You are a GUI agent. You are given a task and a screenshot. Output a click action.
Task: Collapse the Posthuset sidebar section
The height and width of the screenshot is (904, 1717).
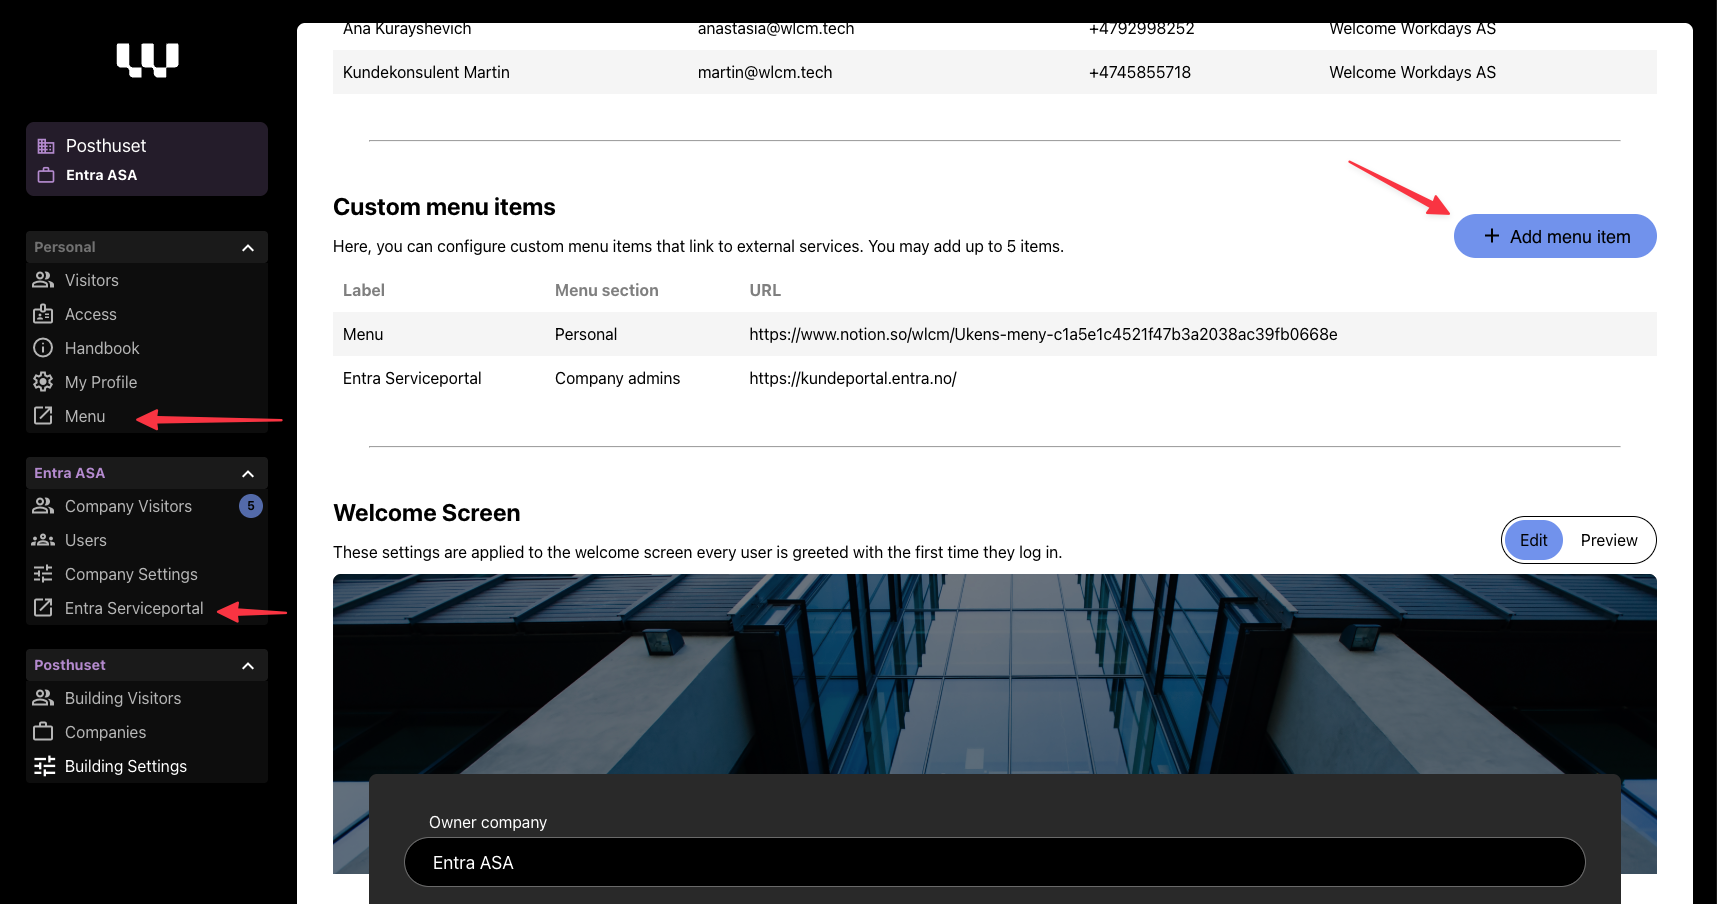click(x=248, y=666)
